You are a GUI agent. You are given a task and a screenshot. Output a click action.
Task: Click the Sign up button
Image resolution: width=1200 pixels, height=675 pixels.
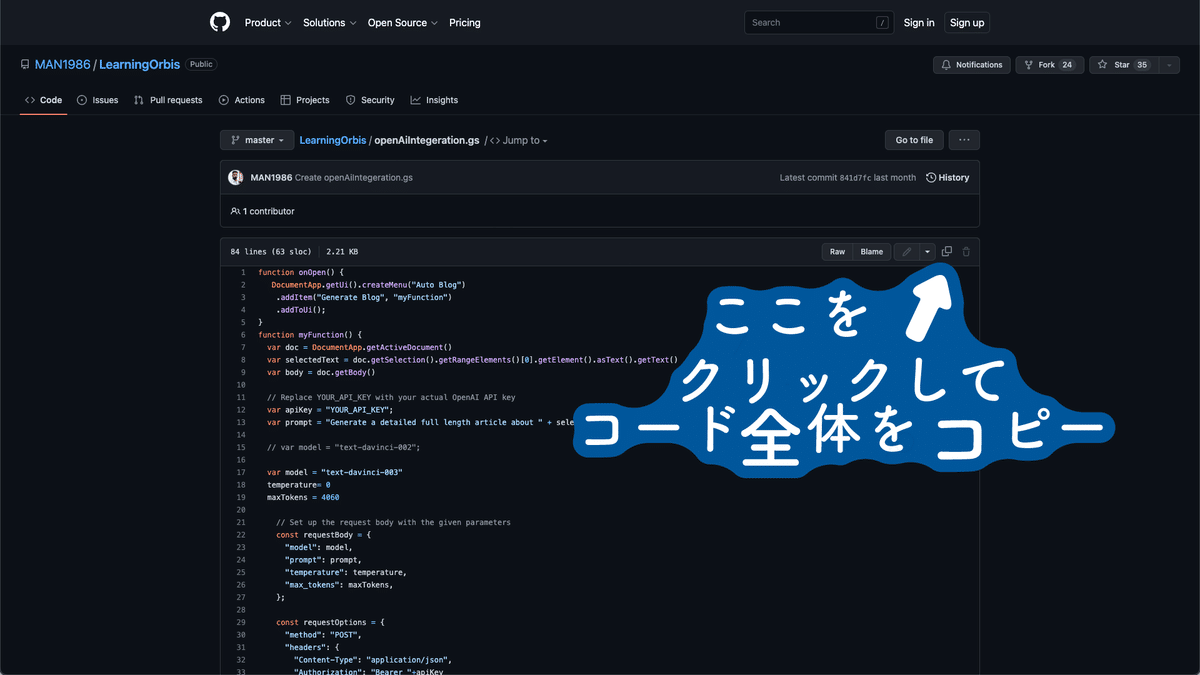[x=967, y=22]
